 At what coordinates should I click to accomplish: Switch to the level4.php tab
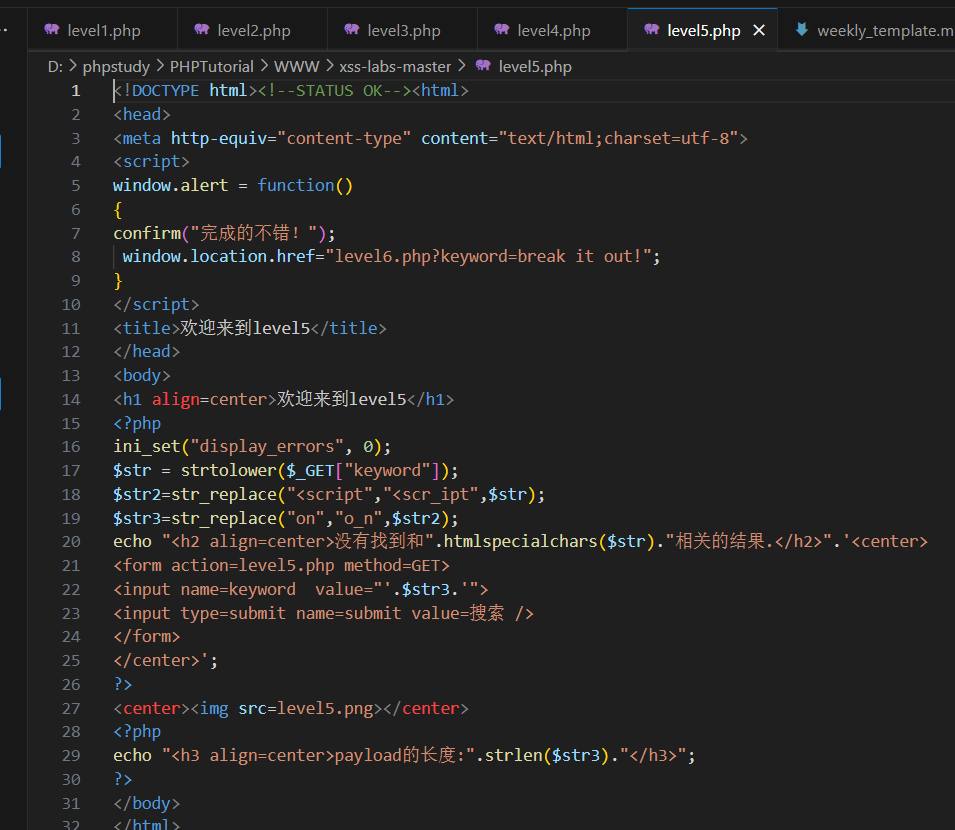coord(552,30)
